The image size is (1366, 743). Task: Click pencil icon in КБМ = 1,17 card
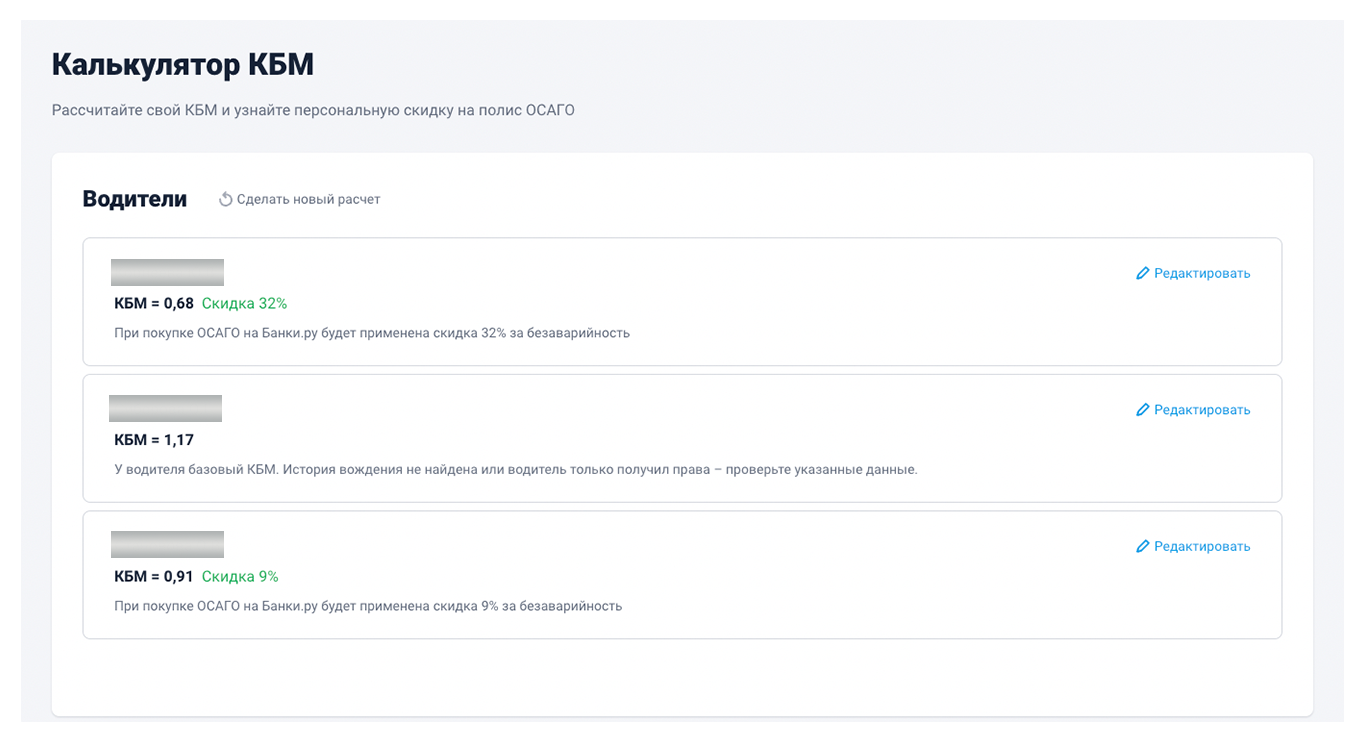1143,410
